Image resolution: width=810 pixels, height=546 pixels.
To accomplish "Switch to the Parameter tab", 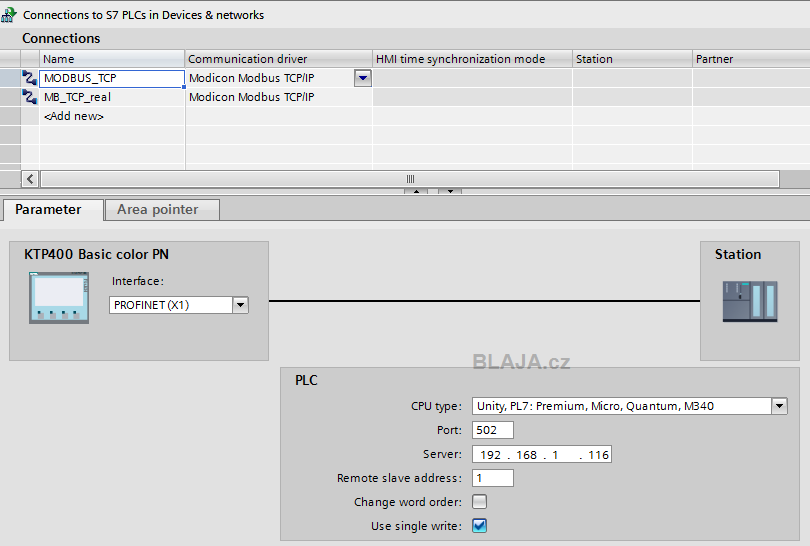I will coord(53,210).
